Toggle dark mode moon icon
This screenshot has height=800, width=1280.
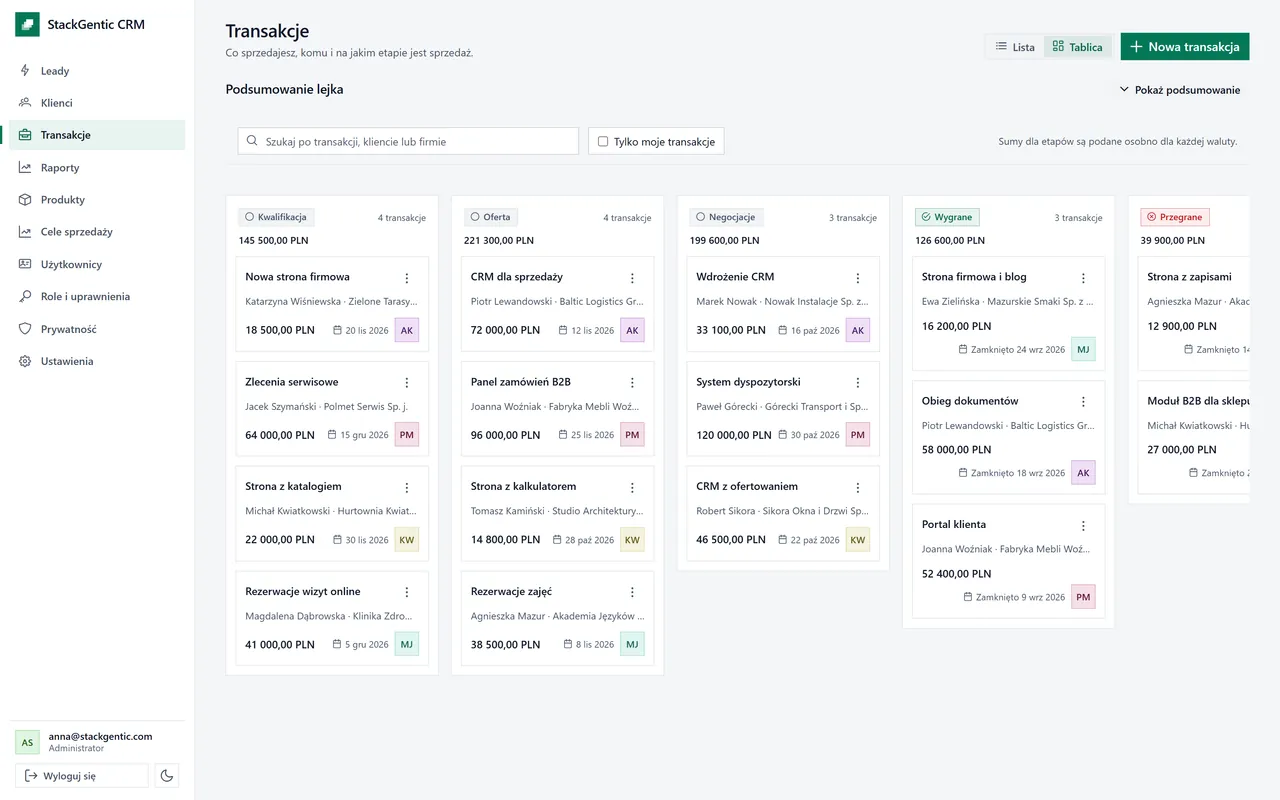[167, 775]
